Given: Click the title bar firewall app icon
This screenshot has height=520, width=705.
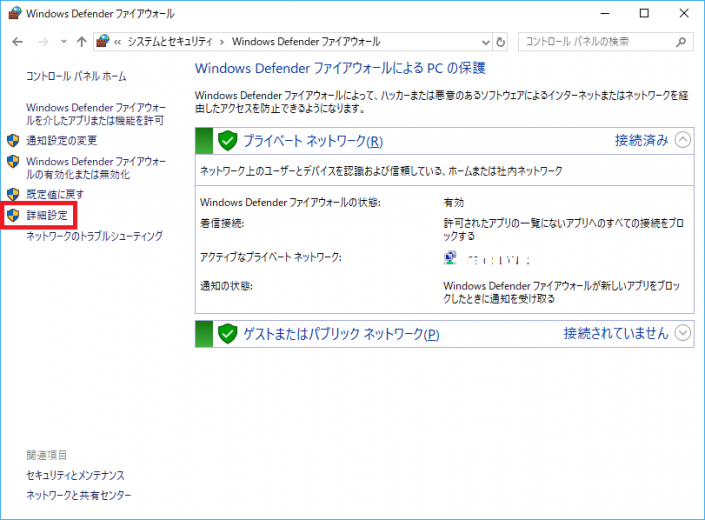Looking at the screenshot, I should (x=15, y=13).
